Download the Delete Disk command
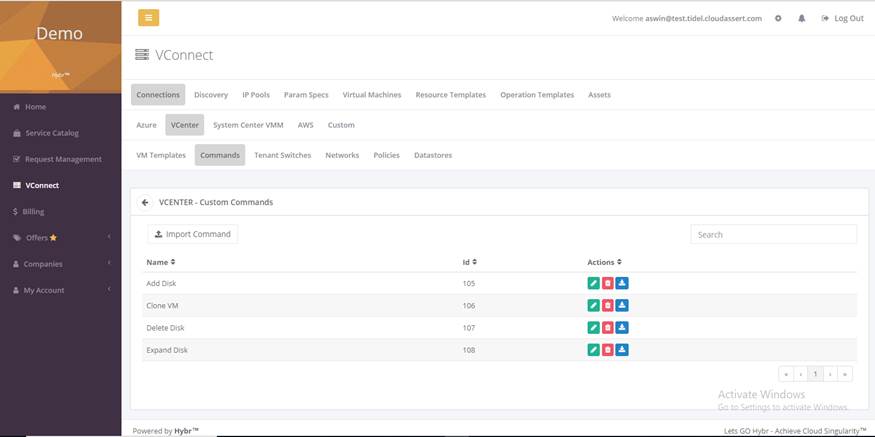 tap(622, 328)
